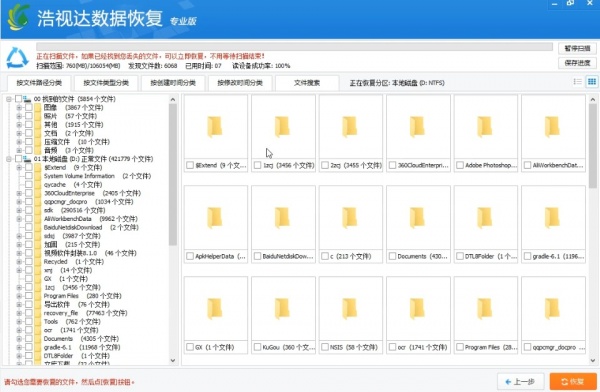Click the 图像 folder icon in tree
The image size is (600, 392).
click(x=38, y=108)
